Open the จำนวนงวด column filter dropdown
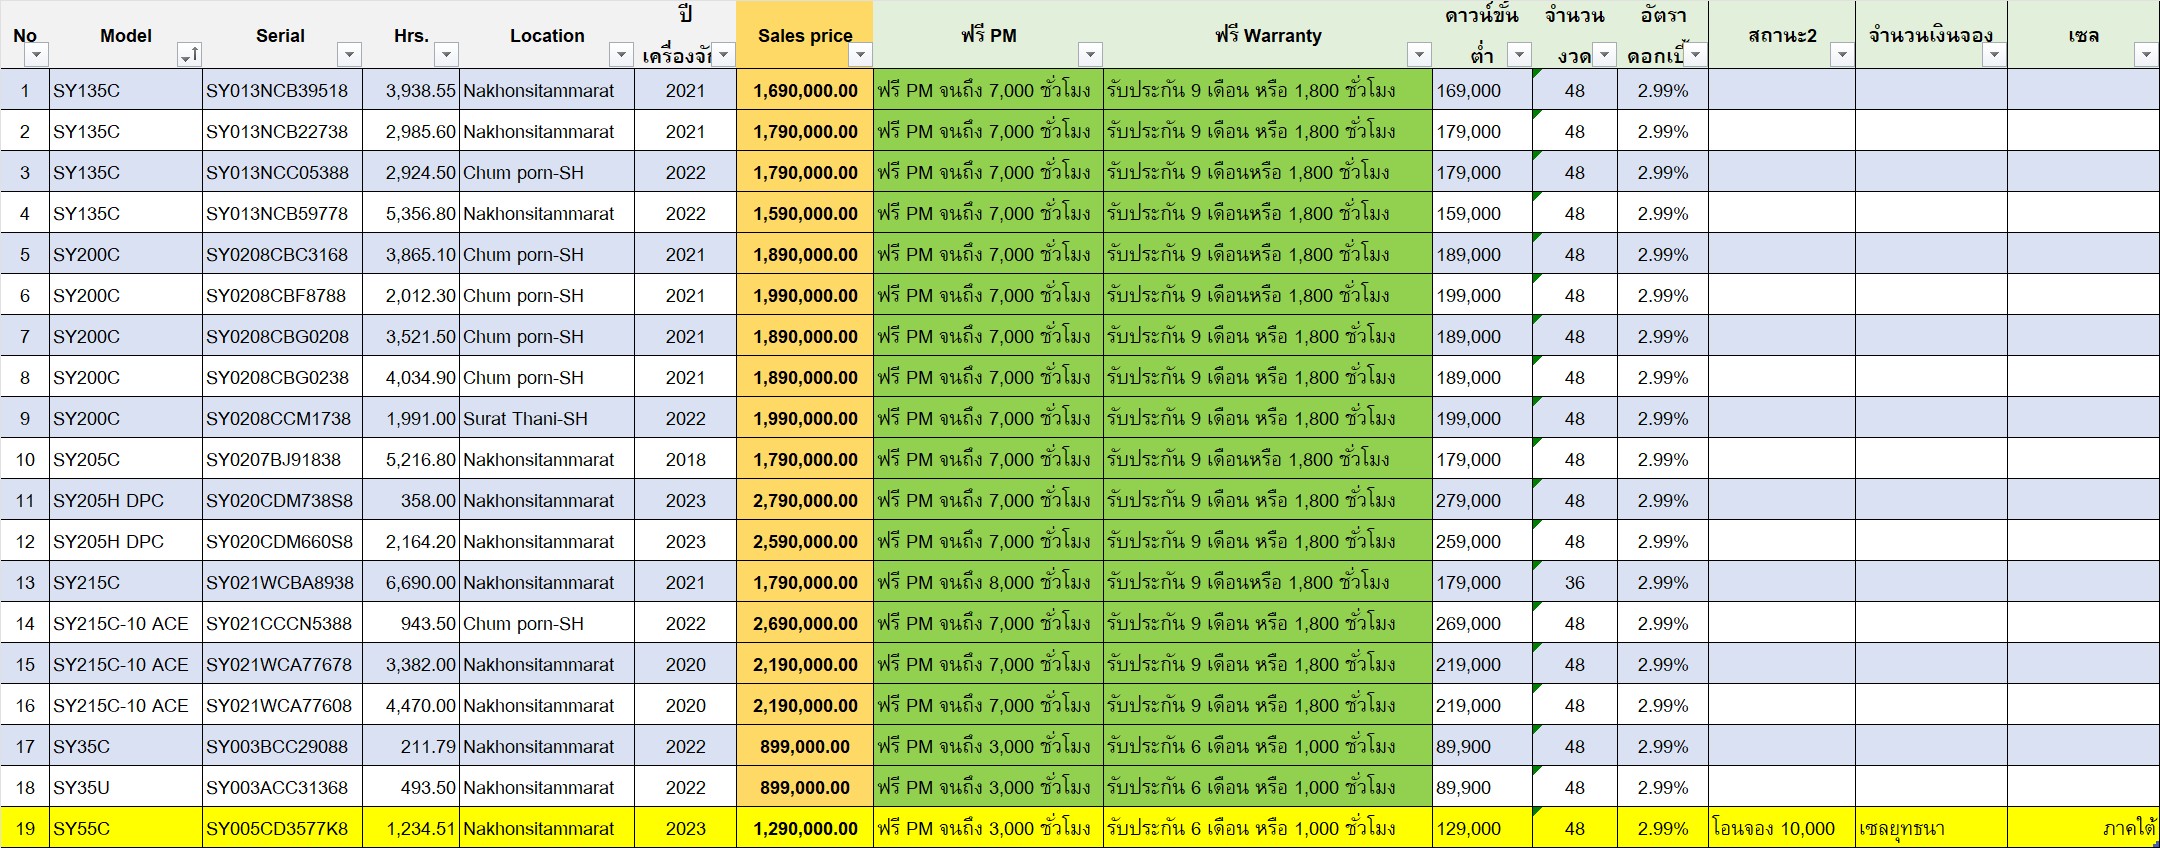 pos(1604,55)
